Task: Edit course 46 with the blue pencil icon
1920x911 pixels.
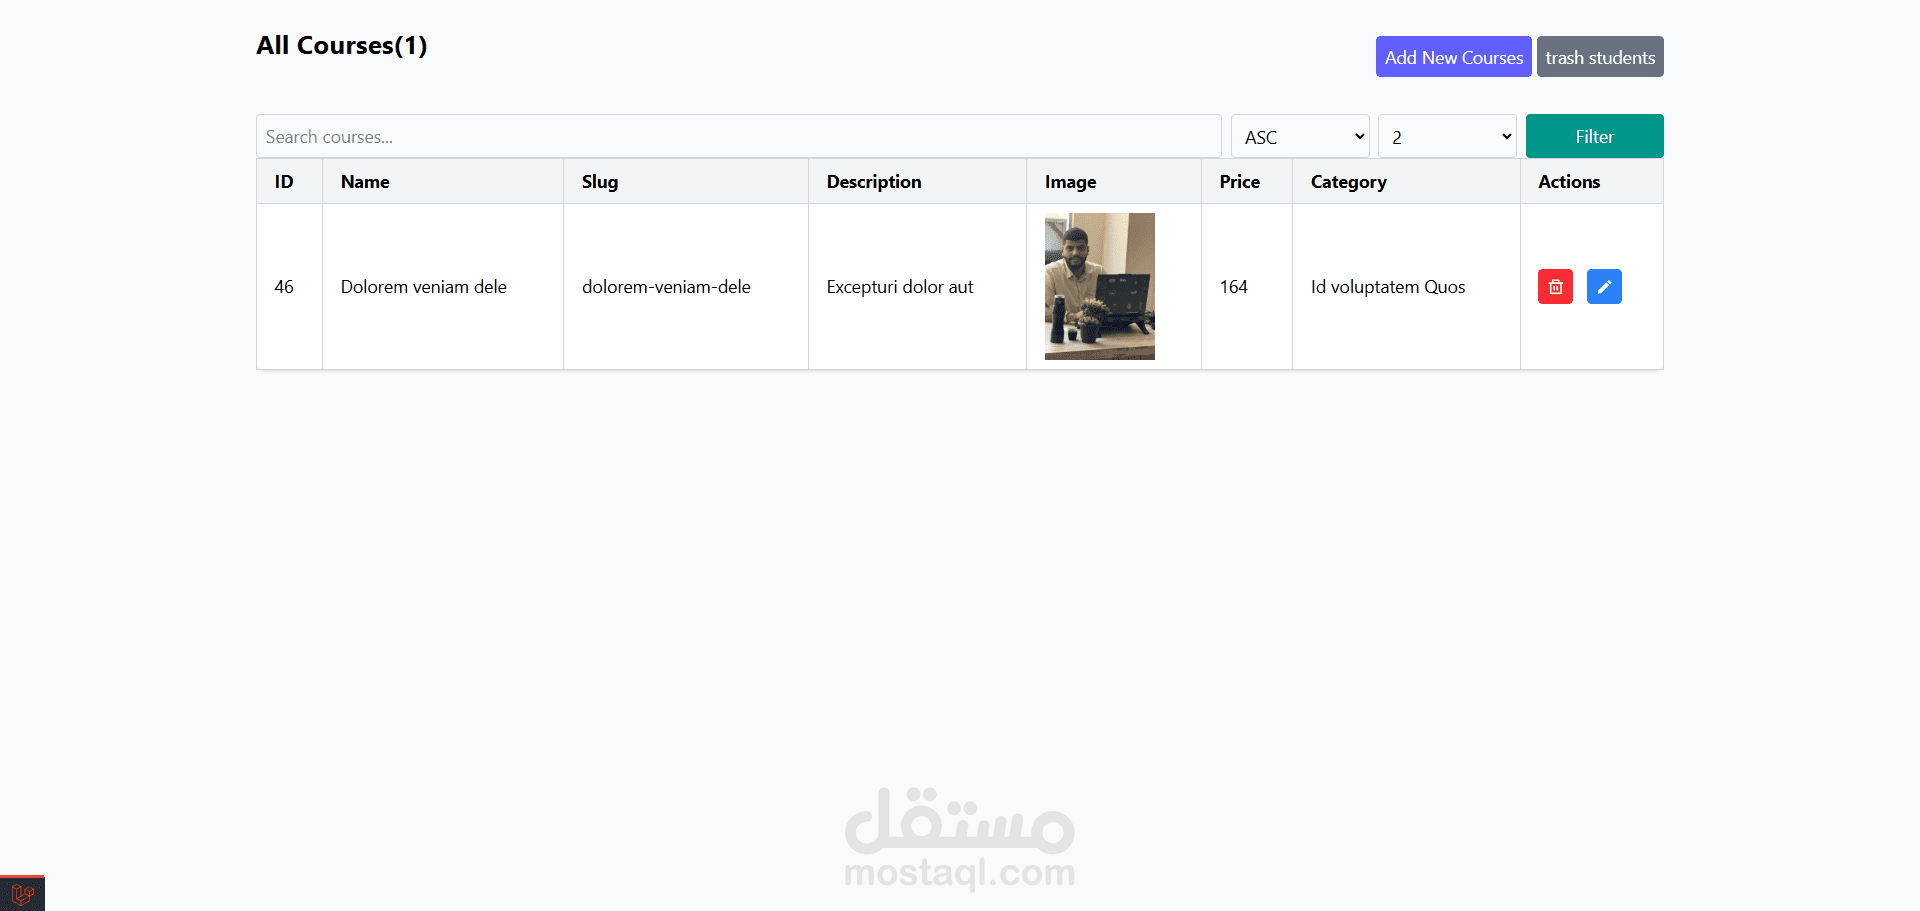Action: 1604,287
